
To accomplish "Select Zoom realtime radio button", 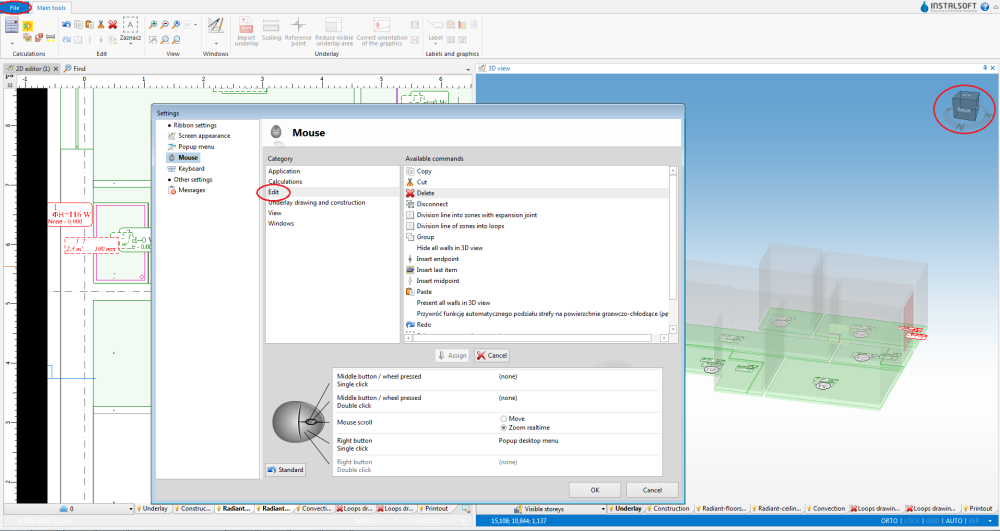I will 504,428.
